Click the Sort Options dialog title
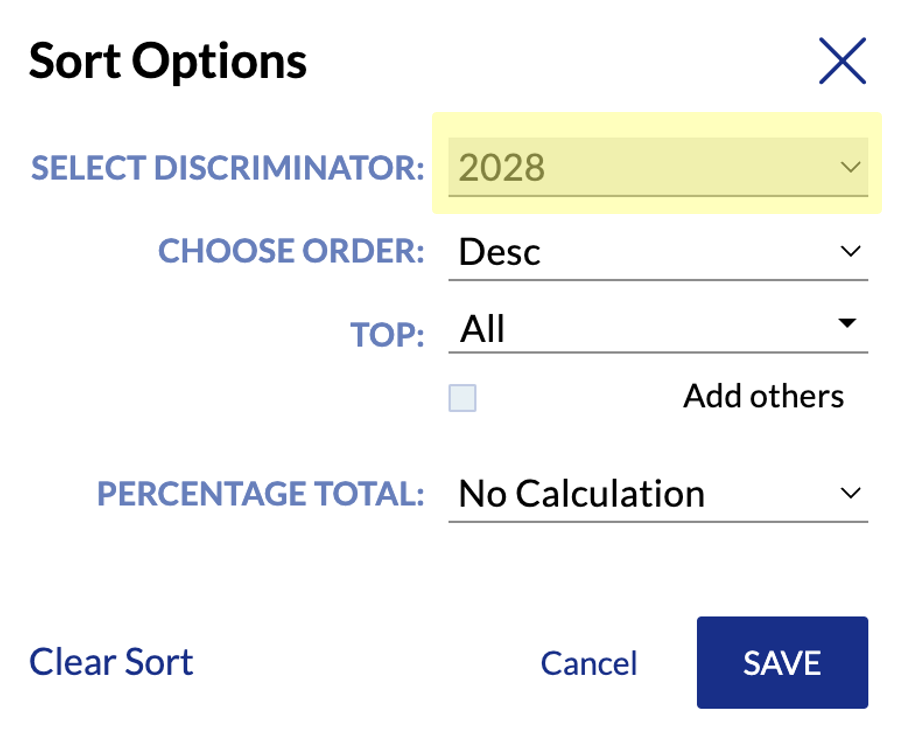The image size is (912, 744). pyautogui.click(x=168, y=62)
